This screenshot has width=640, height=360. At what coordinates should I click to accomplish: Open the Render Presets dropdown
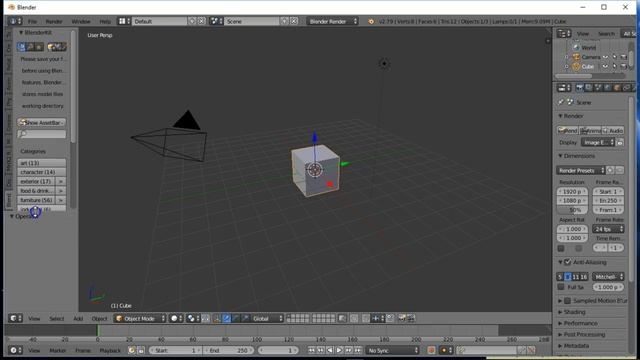tap(580, 170)
